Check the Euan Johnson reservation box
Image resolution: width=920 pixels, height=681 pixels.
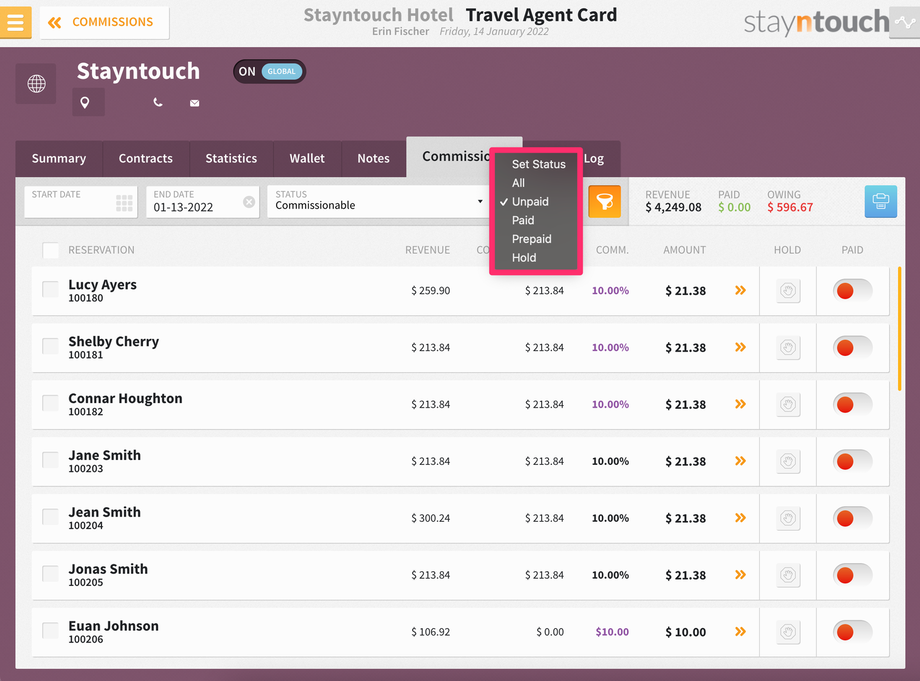50,631
